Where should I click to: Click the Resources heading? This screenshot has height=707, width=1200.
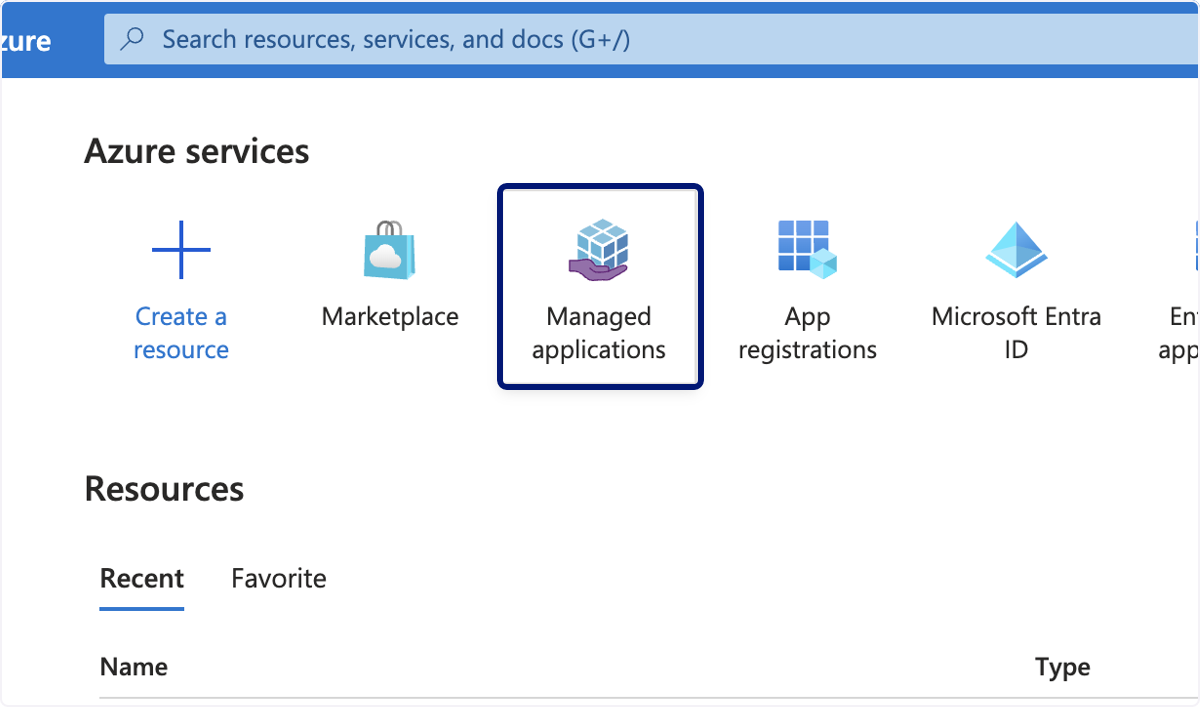(164, 489)
